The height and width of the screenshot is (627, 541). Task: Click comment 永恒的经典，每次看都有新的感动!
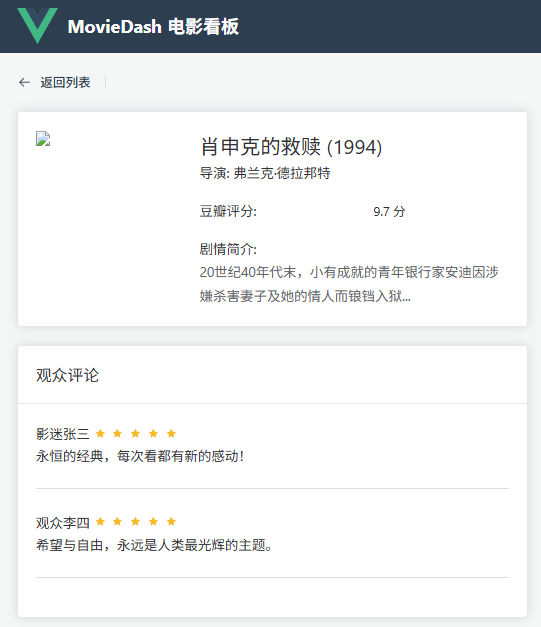(140, 456)
